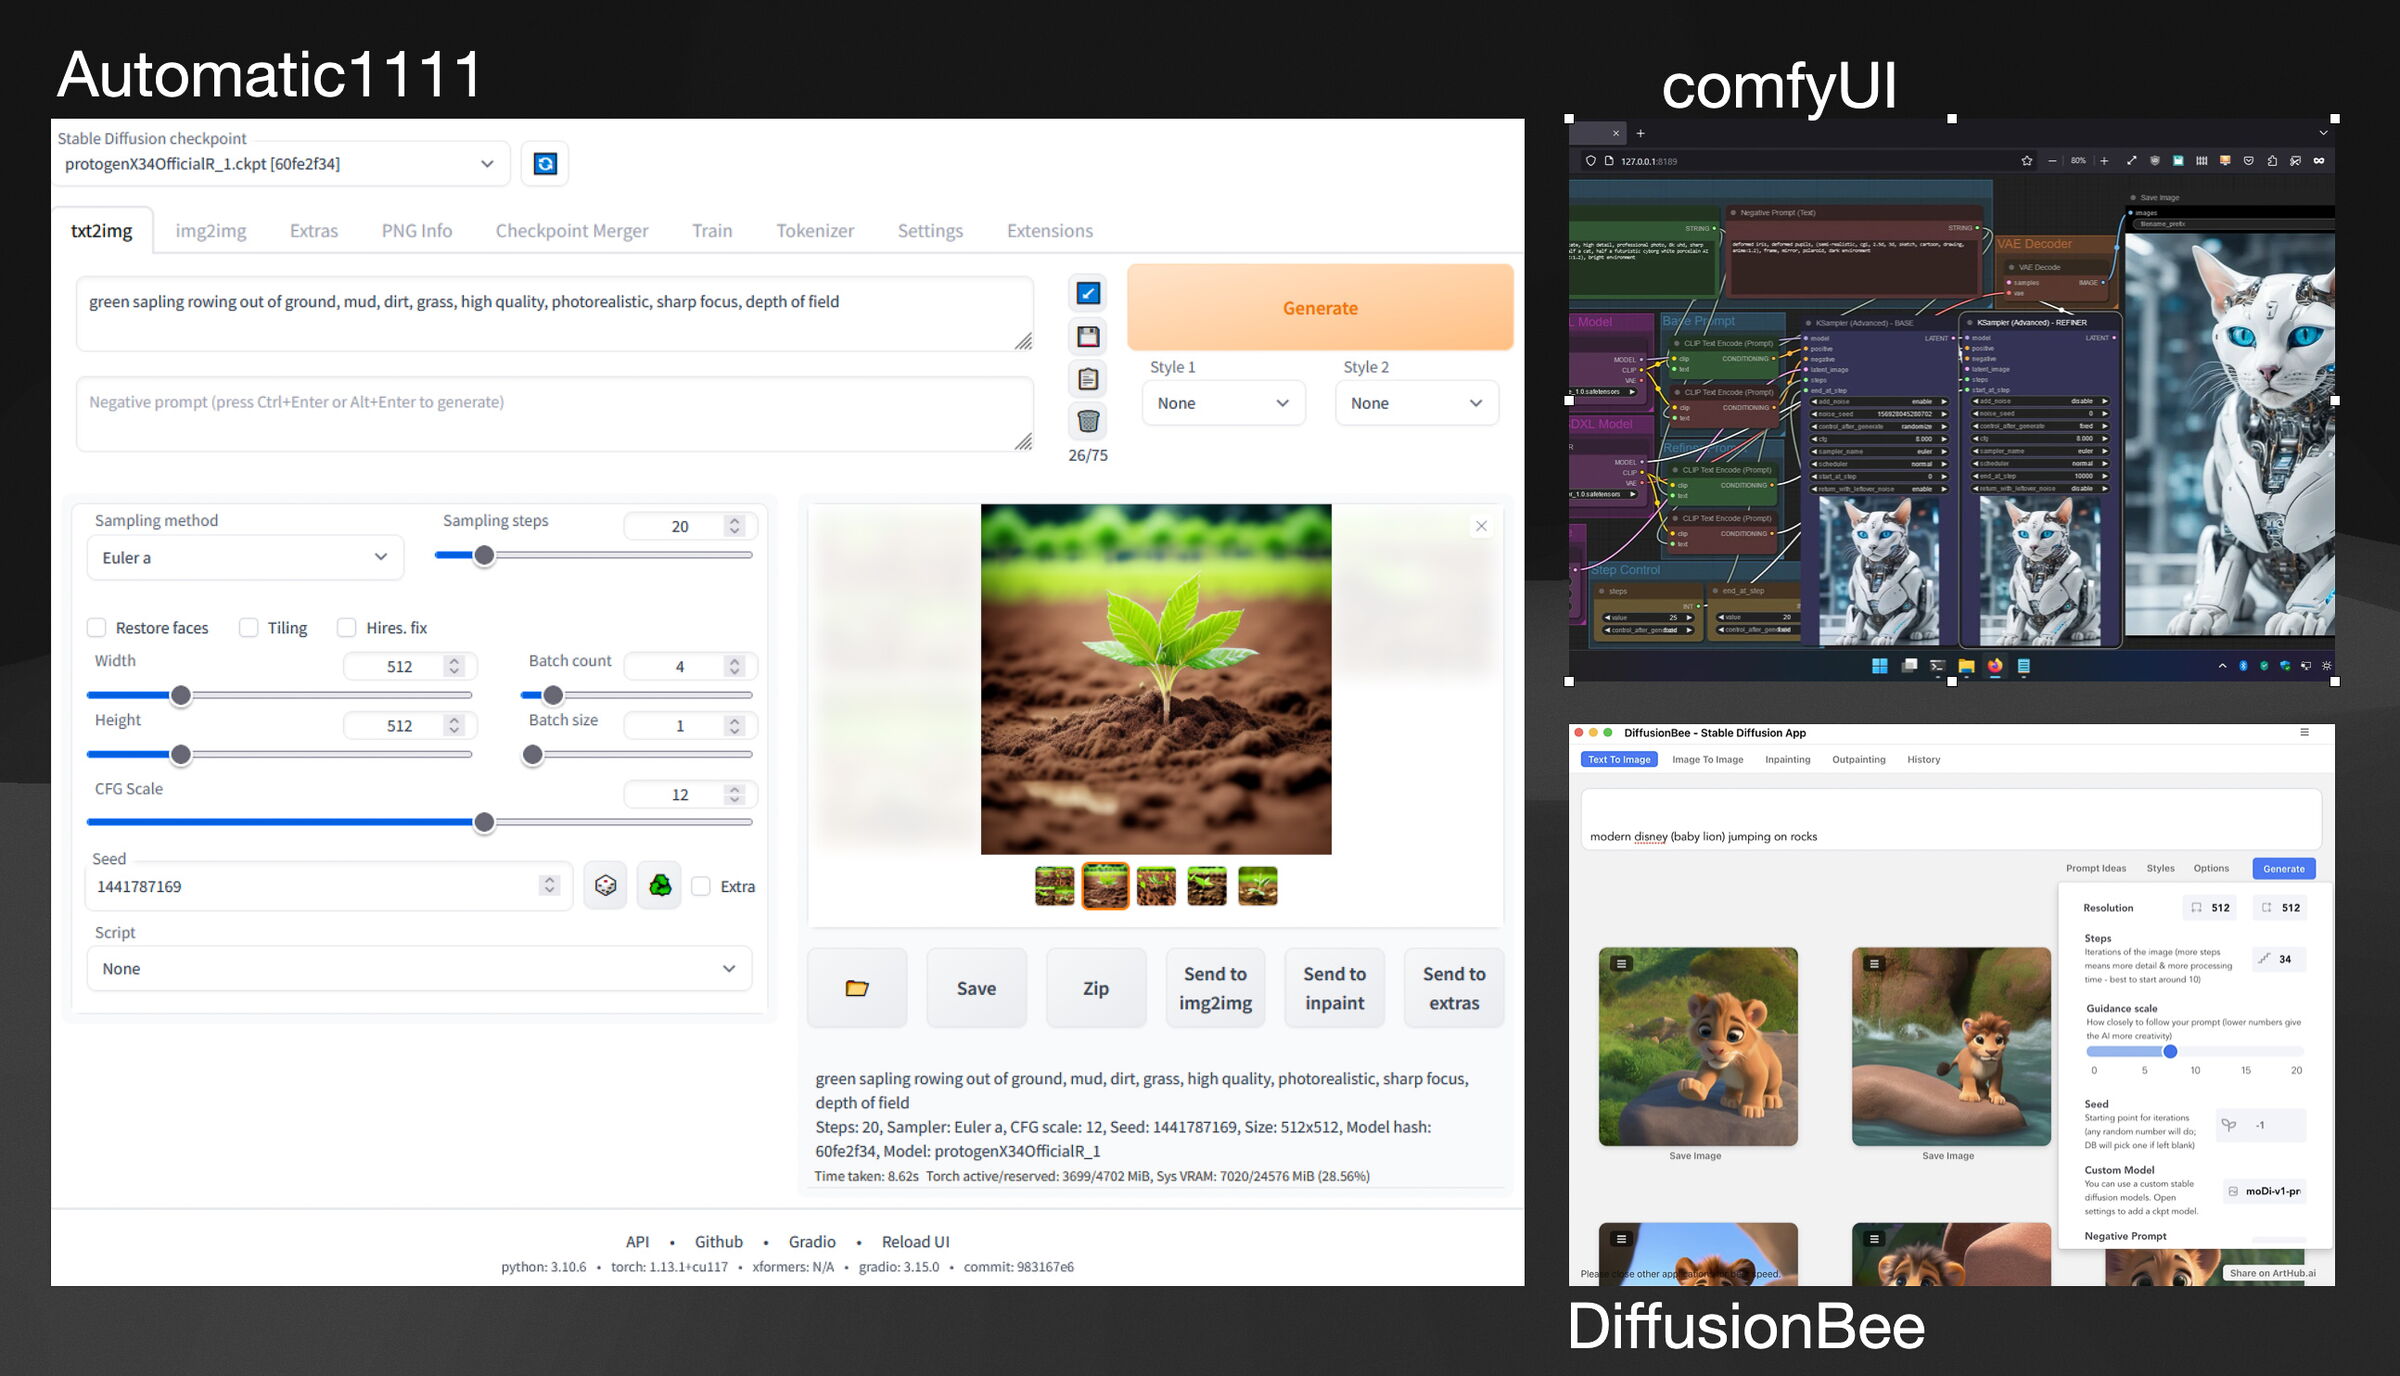Click the trash can clear prompt icon
Viewport: 2400px width, 1376px height.
tap(1088, 421)
